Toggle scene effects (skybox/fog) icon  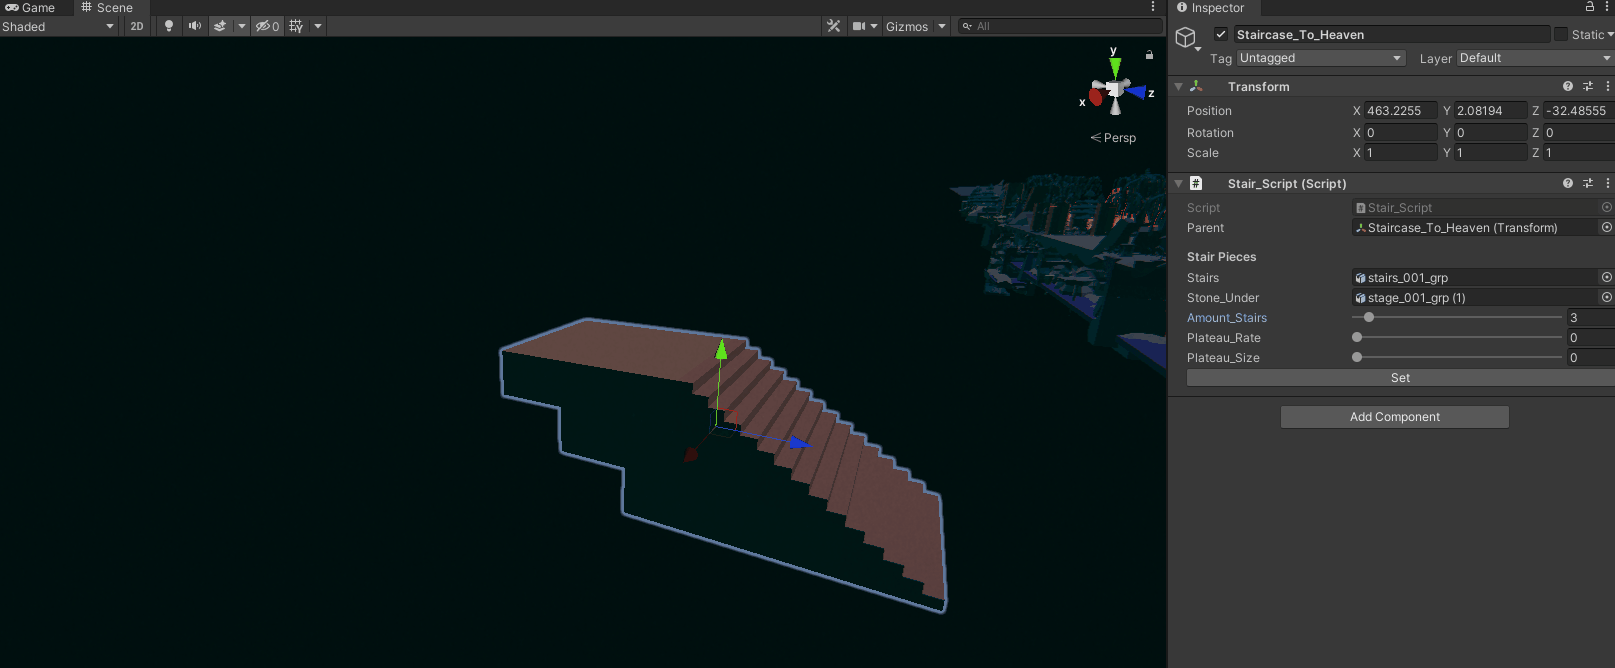[x=220, y=26]
